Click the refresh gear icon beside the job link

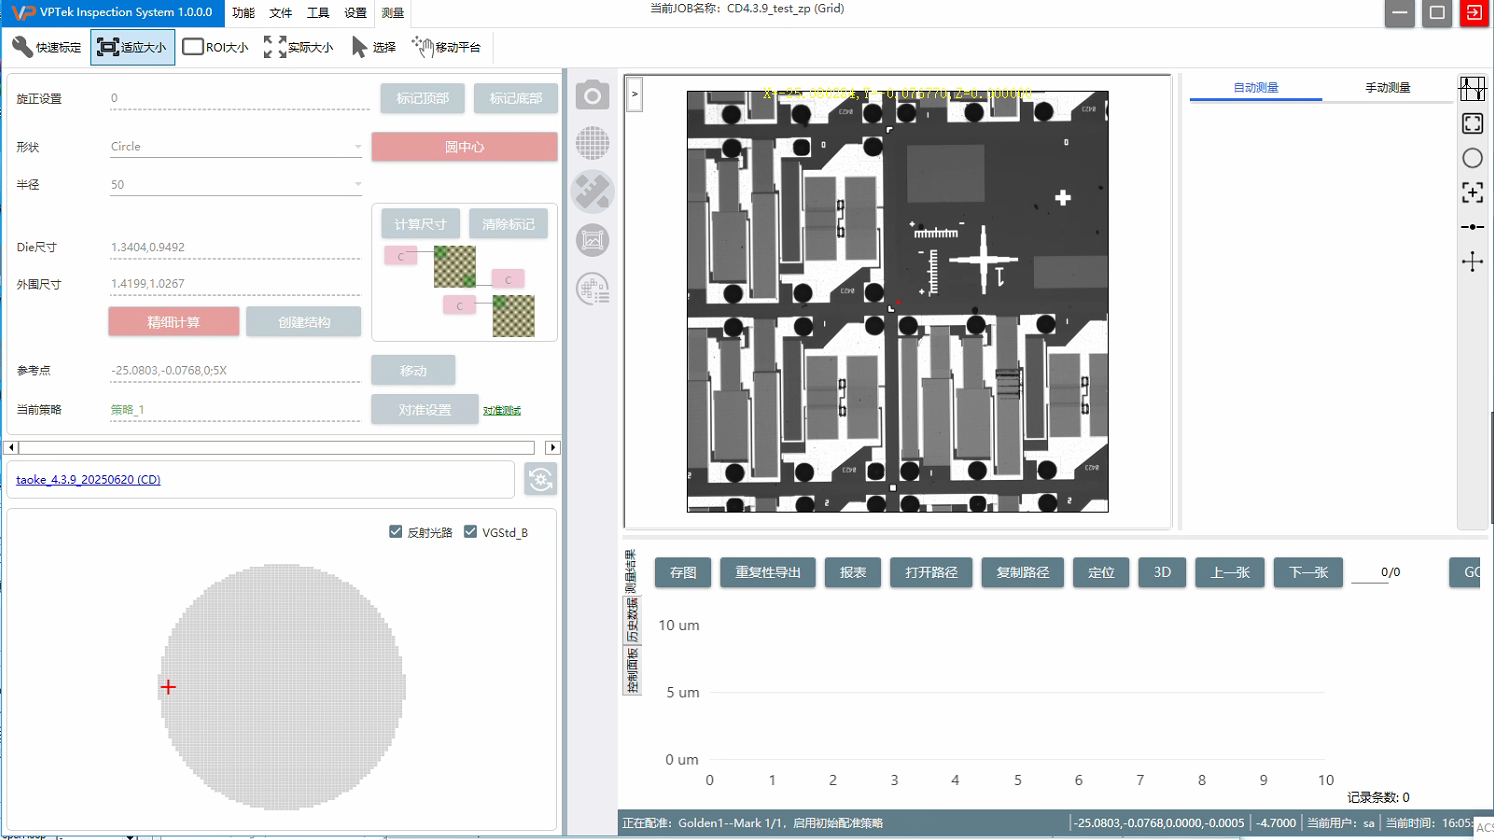click(540, 480)
